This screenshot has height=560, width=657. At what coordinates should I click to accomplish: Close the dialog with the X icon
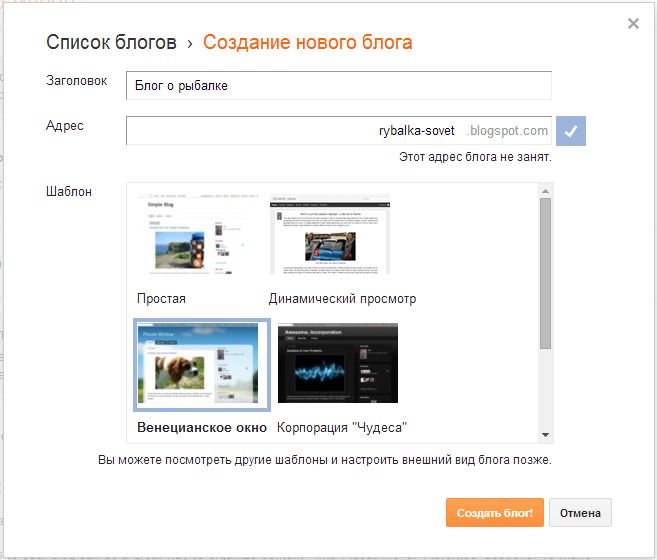633,24
